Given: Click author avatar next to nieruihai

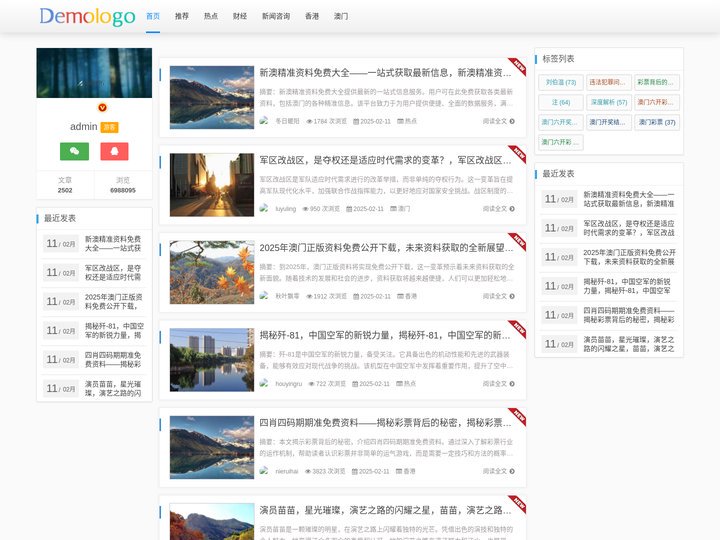Looking at the screenshot, I should pyautogui.click(x=264, y=471).
